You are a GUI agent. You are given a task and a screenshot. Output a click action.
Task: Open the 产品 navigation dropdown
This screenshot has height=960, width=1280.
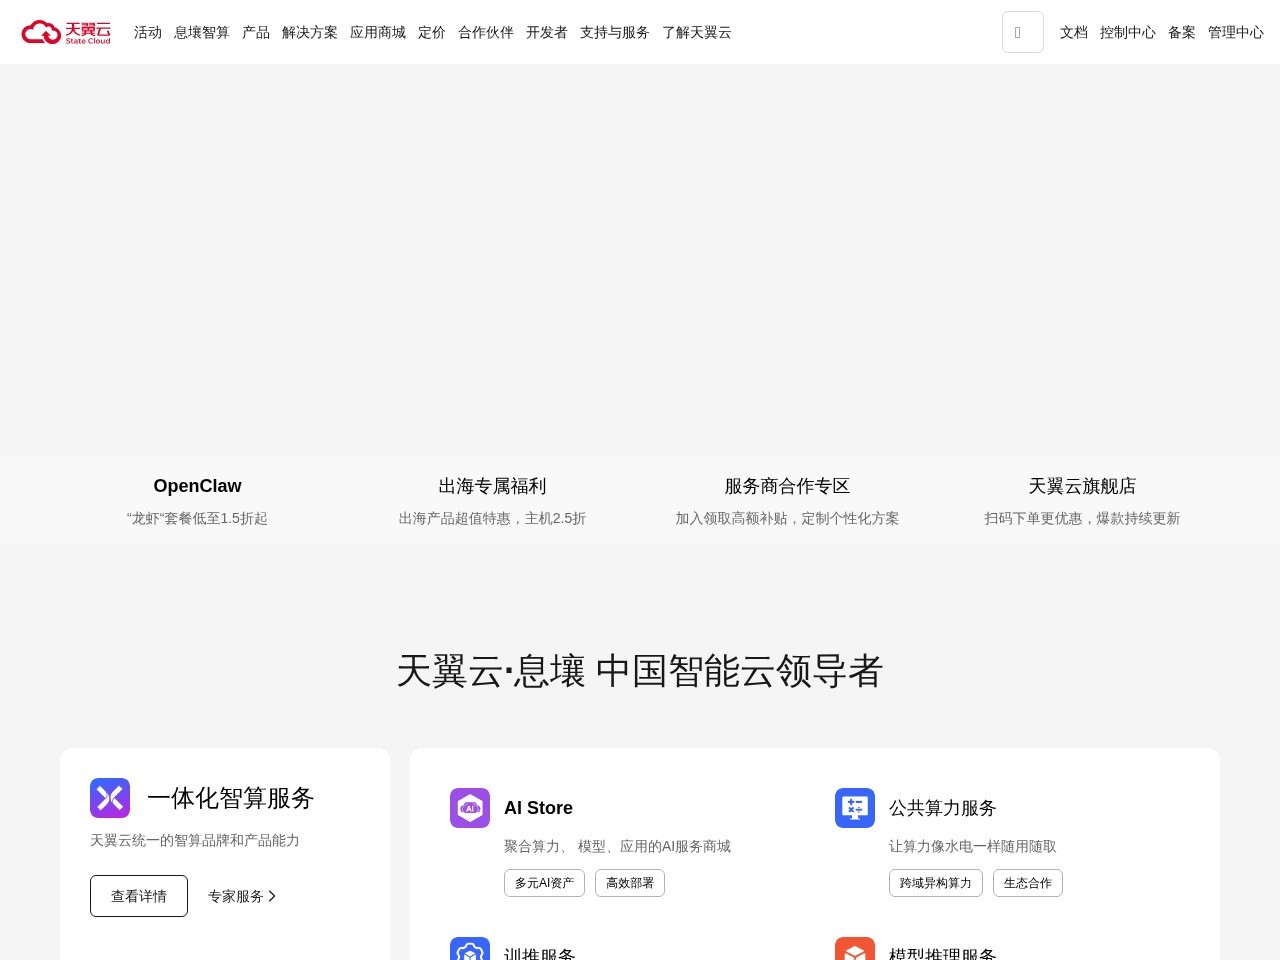pyautogui.click(x=256, y=32)
